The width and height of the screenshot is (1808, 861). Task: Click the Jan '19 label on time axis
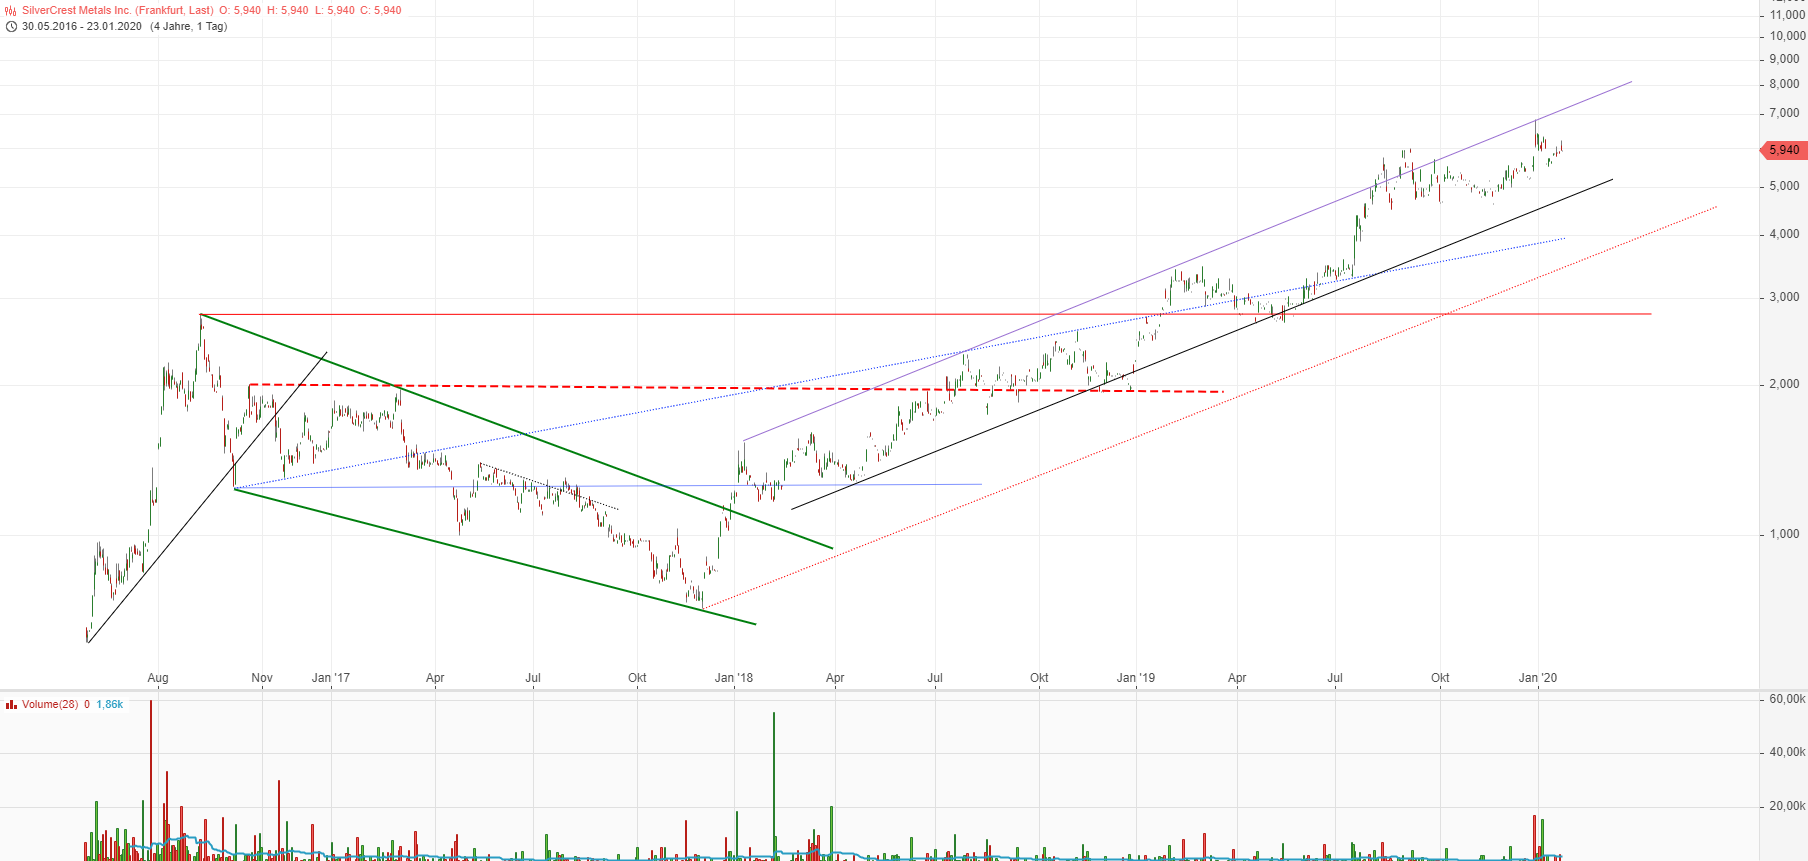coord(1135,678)
